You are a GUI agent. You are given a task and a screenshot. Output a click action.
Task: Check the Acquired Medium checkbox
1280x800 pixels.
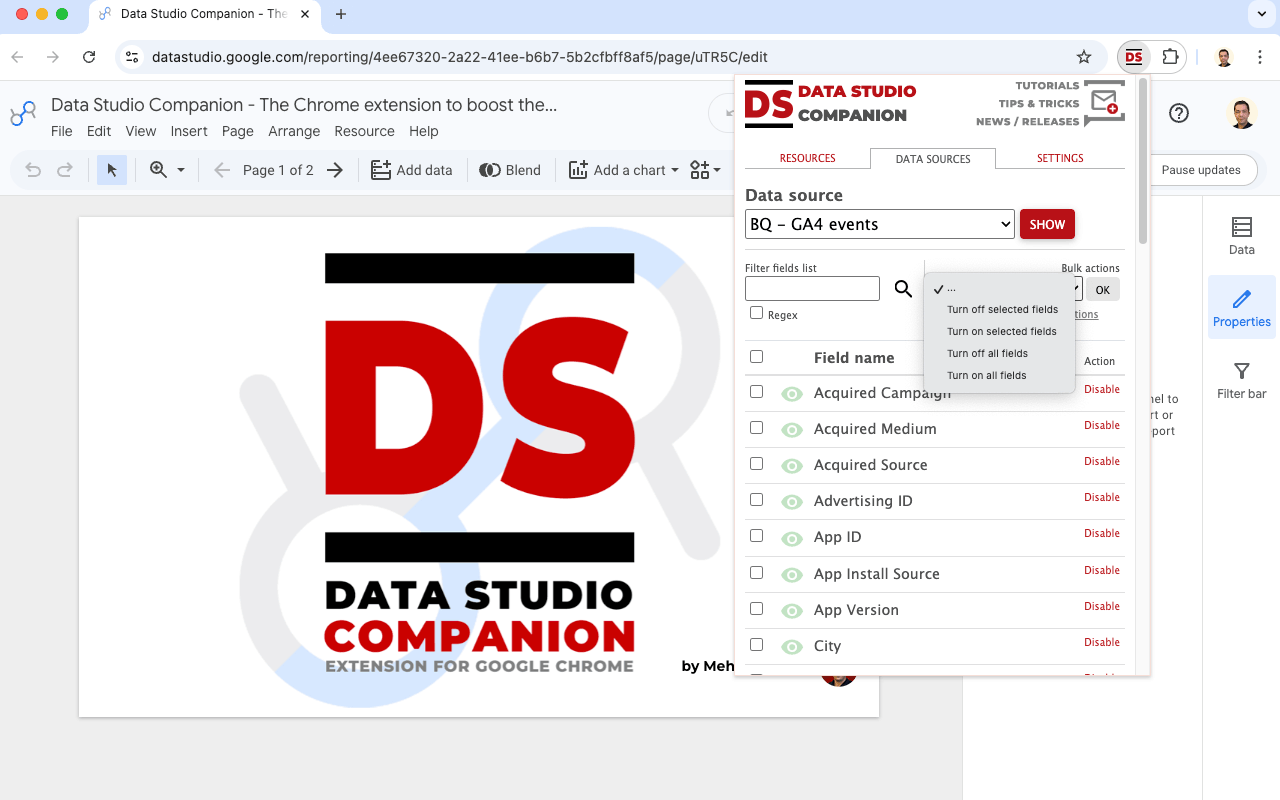tap(756, 427)
